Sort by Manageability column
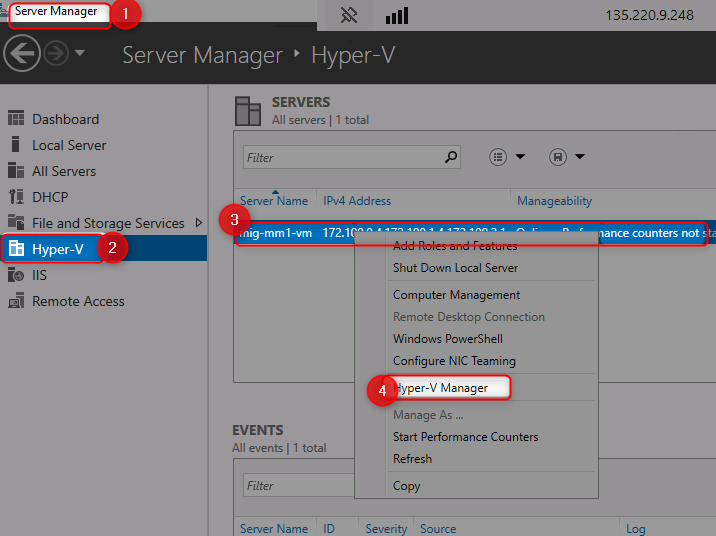This screenshot has height=536, width=716. tap(554, 201)
